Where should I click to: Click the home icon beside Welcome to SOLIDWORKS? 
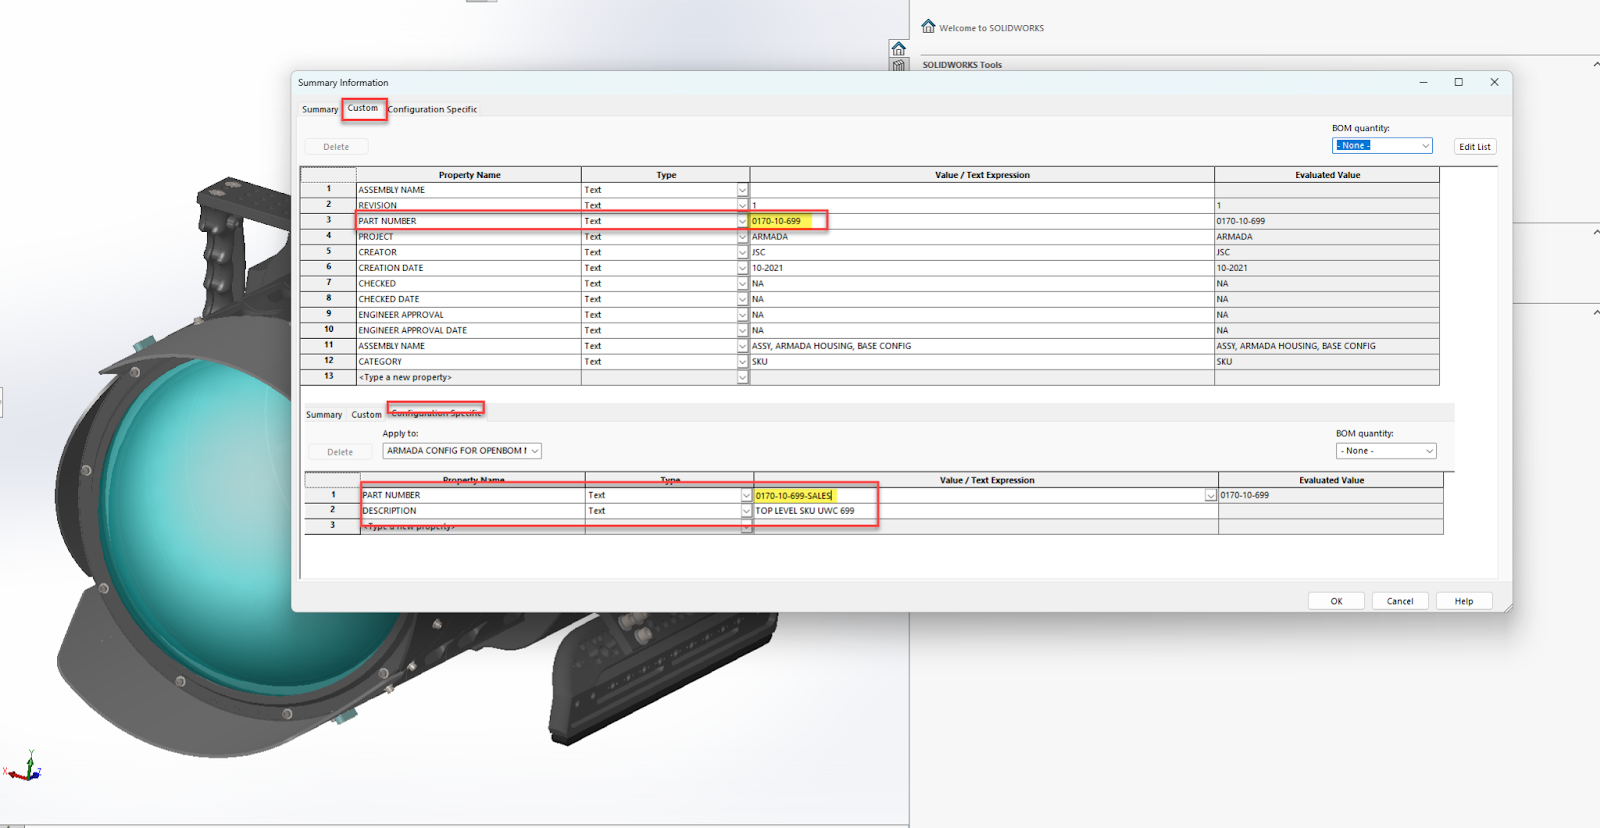[928, 27]
